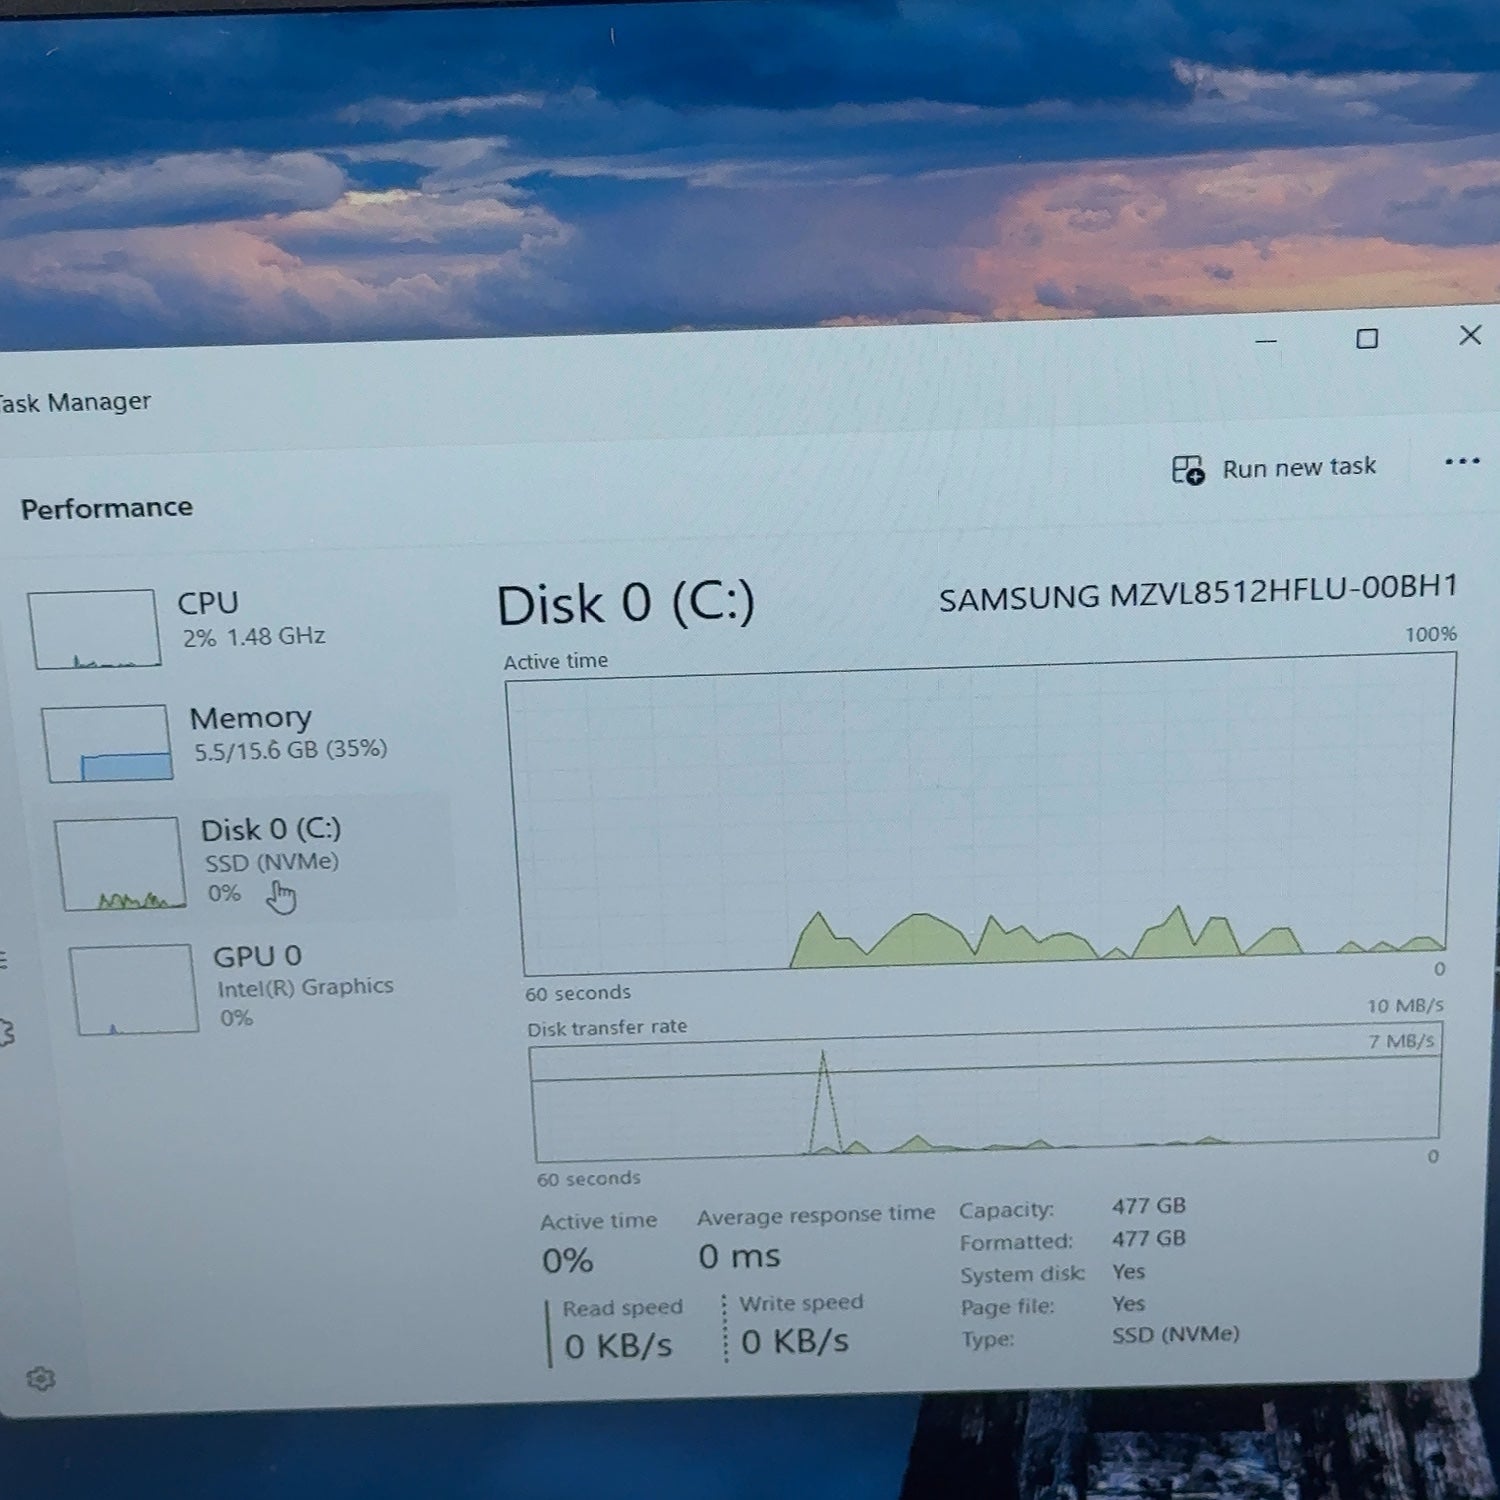Click the Active time graph area
Image resolution: width=1500 pixels, height=1500 pixels.
[x=983, y=816]
